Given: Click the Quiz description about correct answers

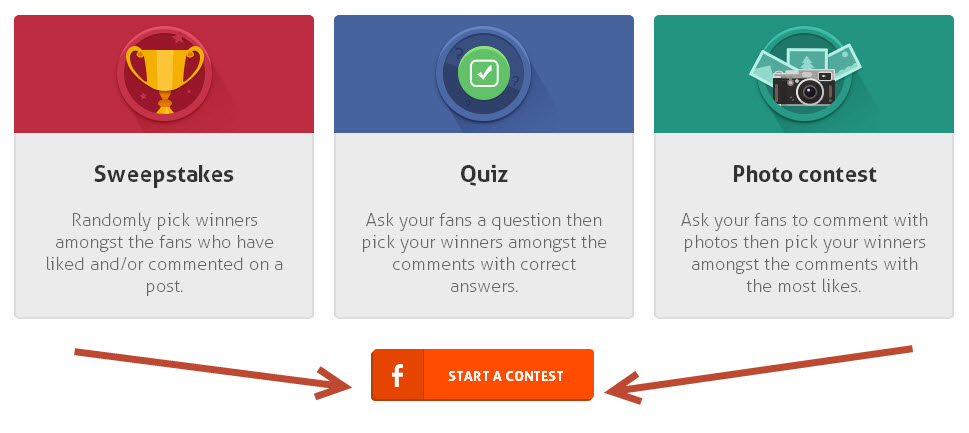Looking at the screenshot, I should [x=484, y=253].
